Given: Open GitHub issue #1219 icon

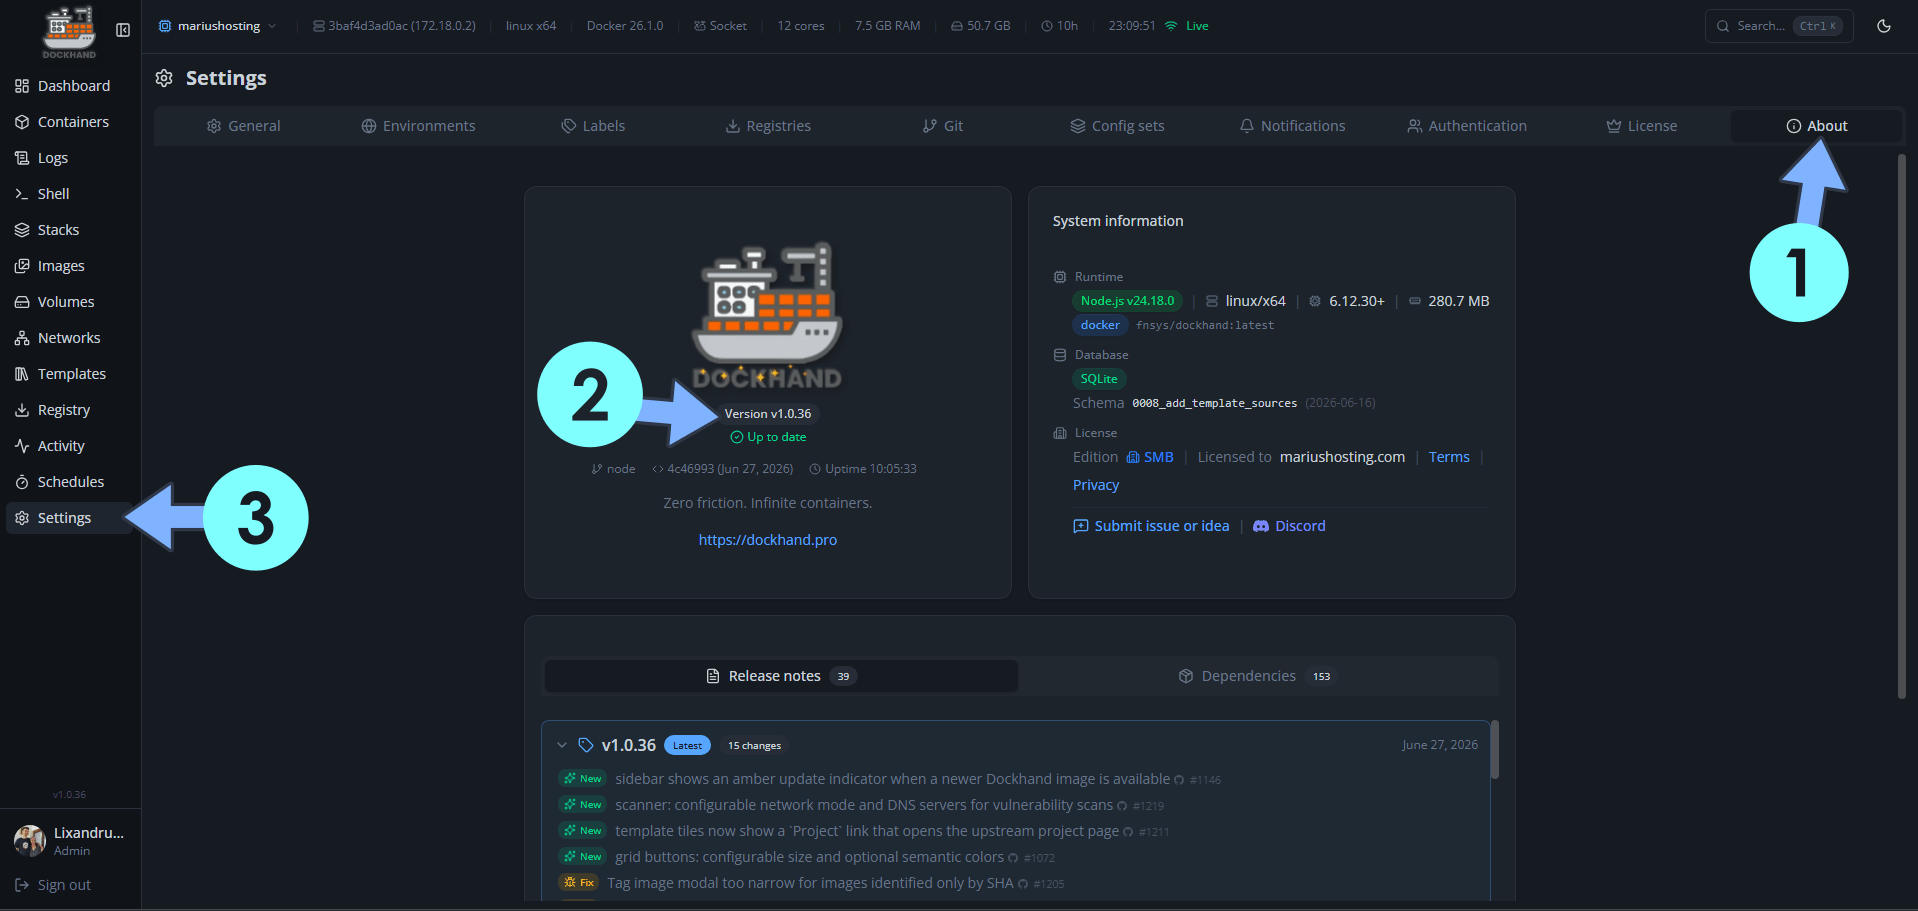Looking at the screenshot, I should tap(1122, 806).
